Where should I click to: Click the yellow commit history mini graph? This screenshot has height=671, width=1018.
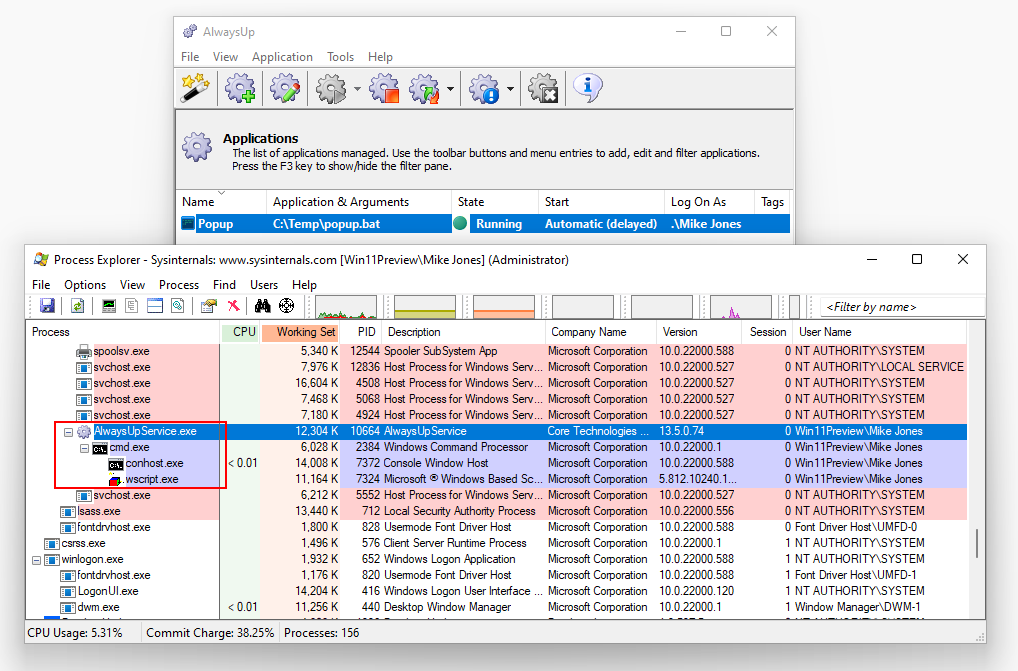tap(425, 307)
